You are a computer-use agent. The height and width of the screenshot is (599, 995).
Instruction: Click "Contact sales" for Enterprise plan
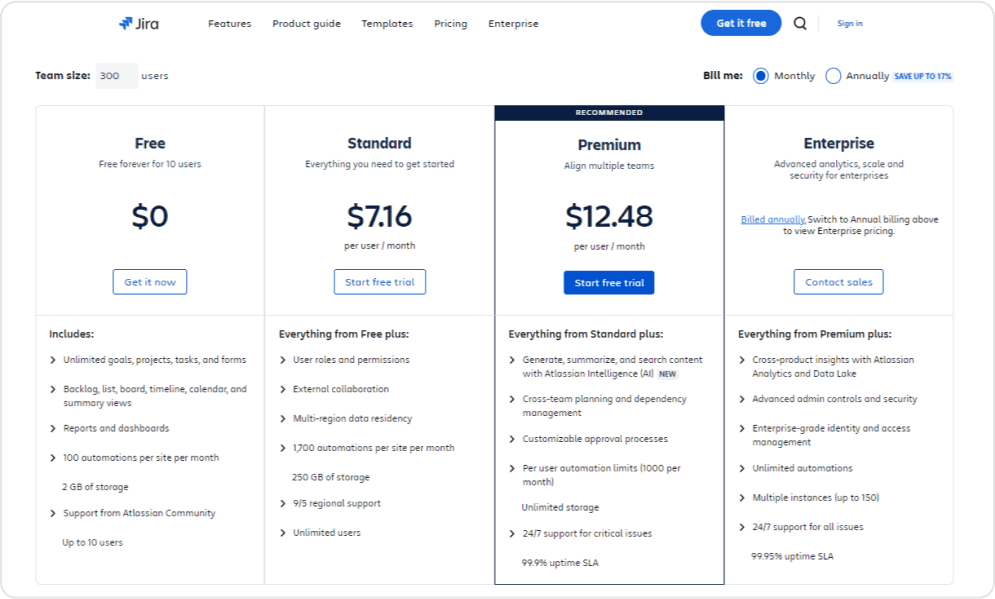click(x=838, y=281)
